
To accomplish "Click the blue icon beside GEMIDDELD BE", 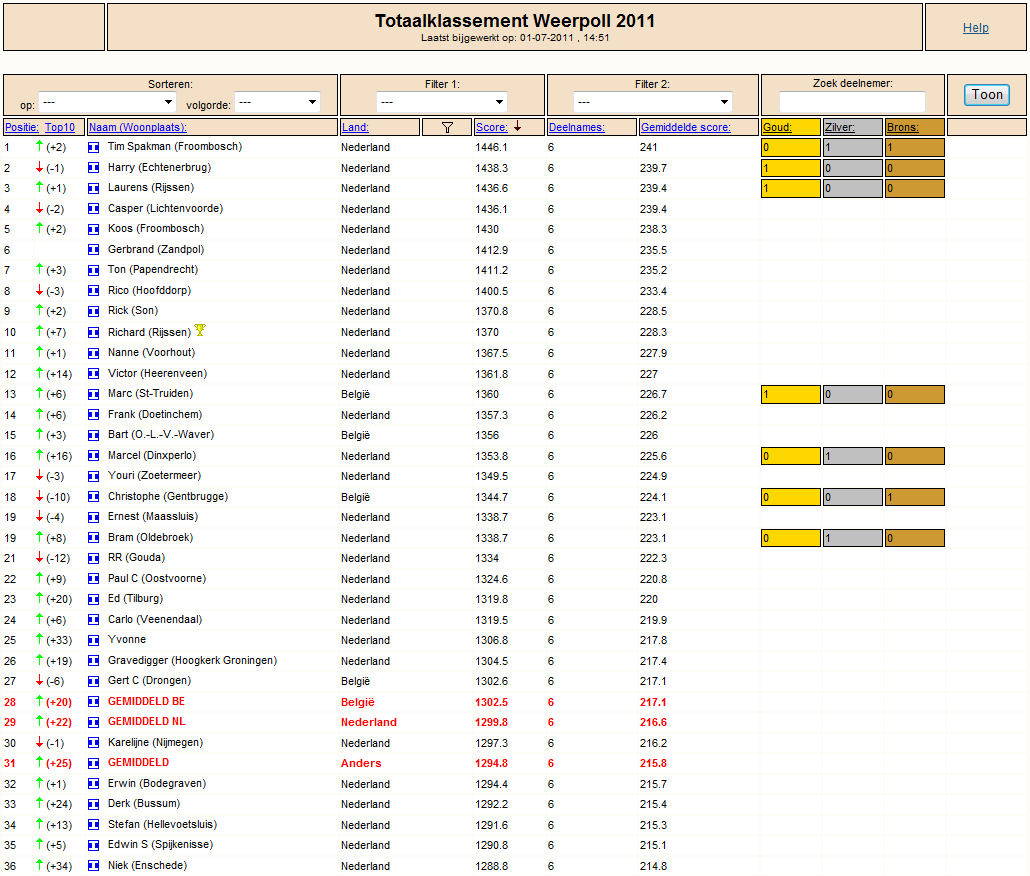I will click(x=93, y=702).
